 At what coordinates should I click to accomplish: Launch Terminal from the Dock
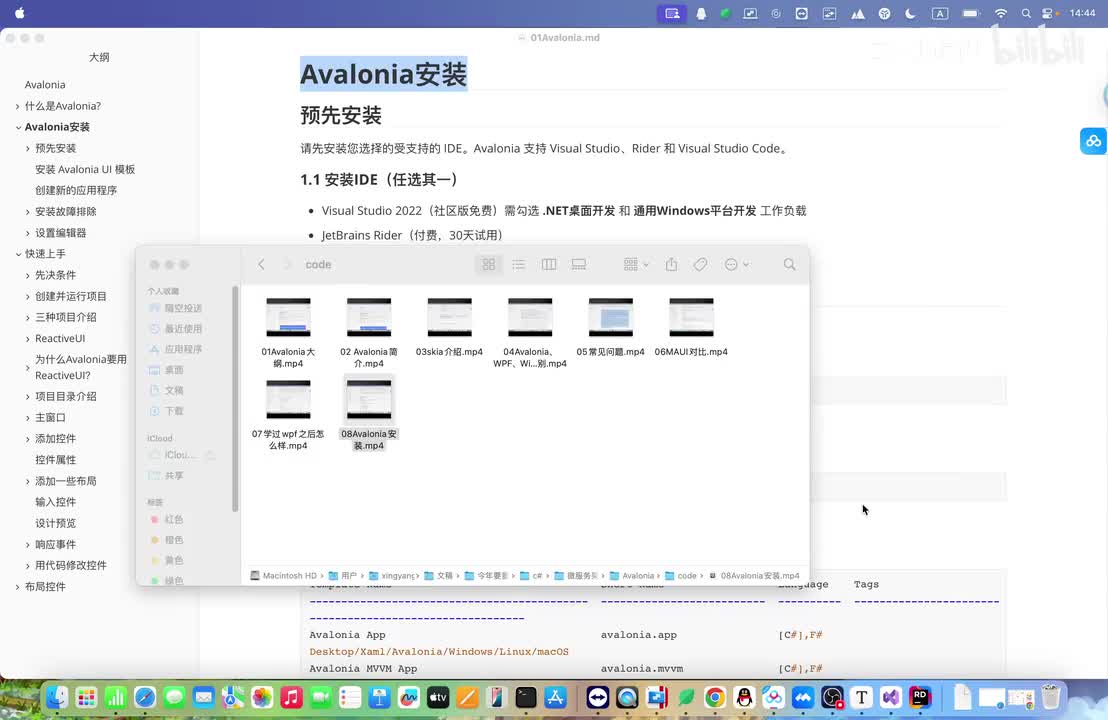coord(526,698)
